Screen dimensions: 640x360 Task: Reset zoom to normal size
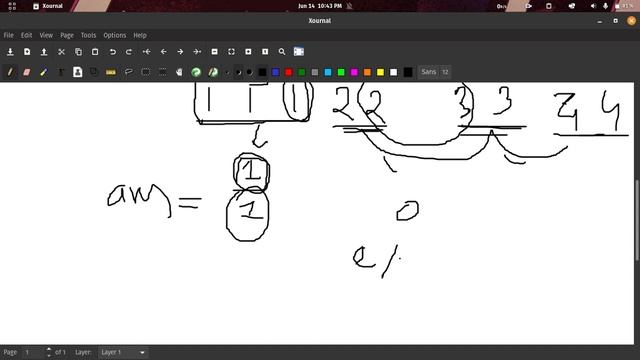[265, 52]
